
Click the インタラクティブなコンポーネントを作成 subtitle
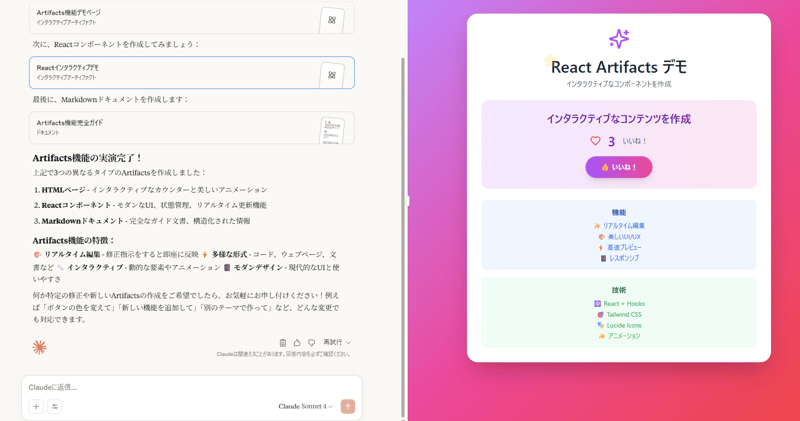pyautogui.click(x=619, y=84)
